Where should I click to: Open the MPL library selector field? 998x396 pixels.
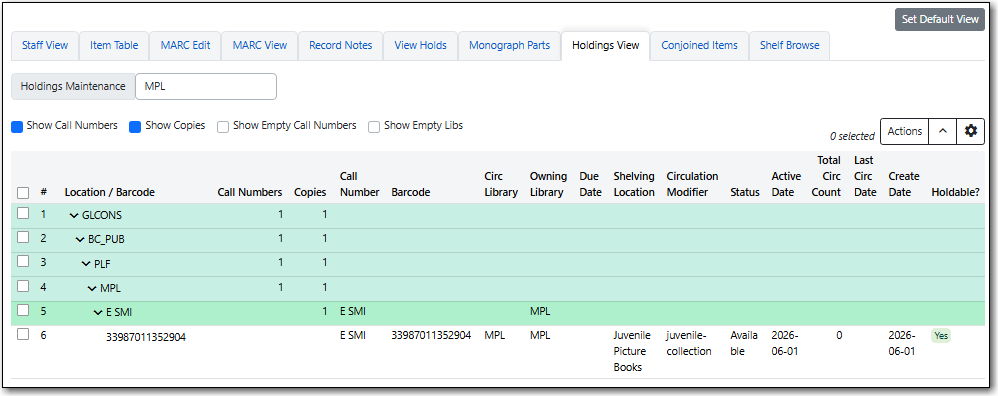click(x=206, y=87)
